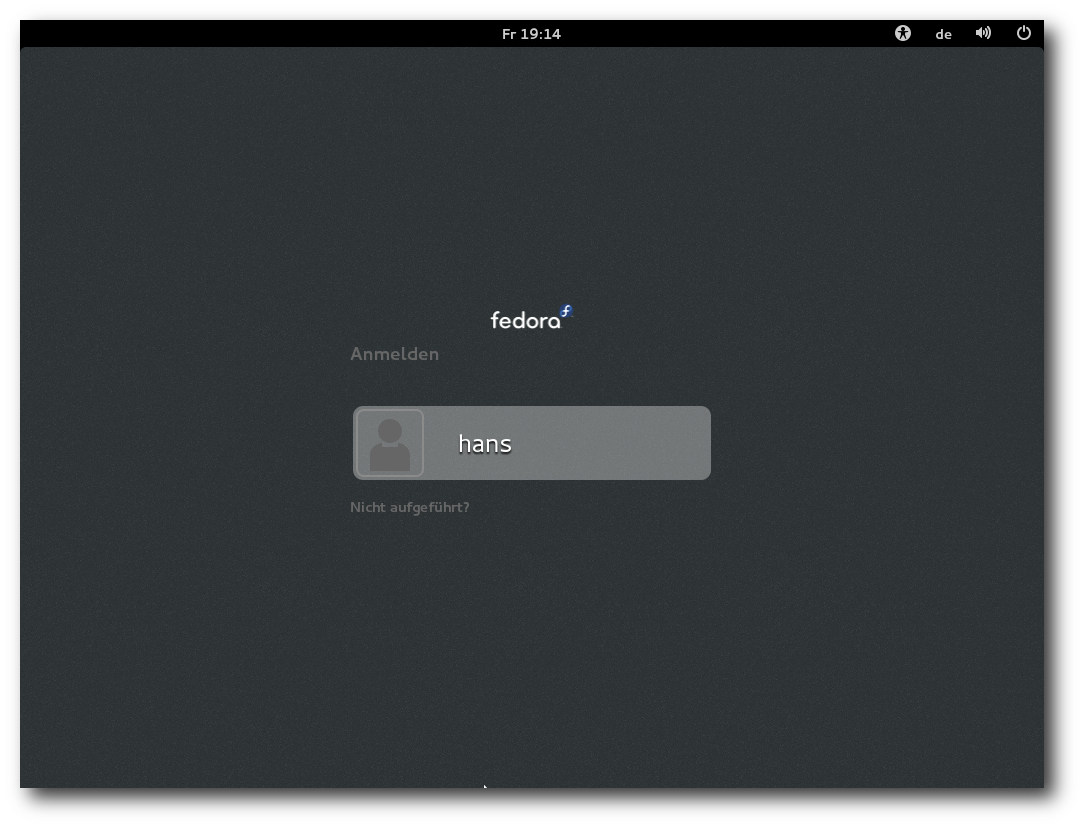Viewport: 1084px width, 828px height.
Task: Click the 'Anmelden' heading text
Action: tap(394, 354)
